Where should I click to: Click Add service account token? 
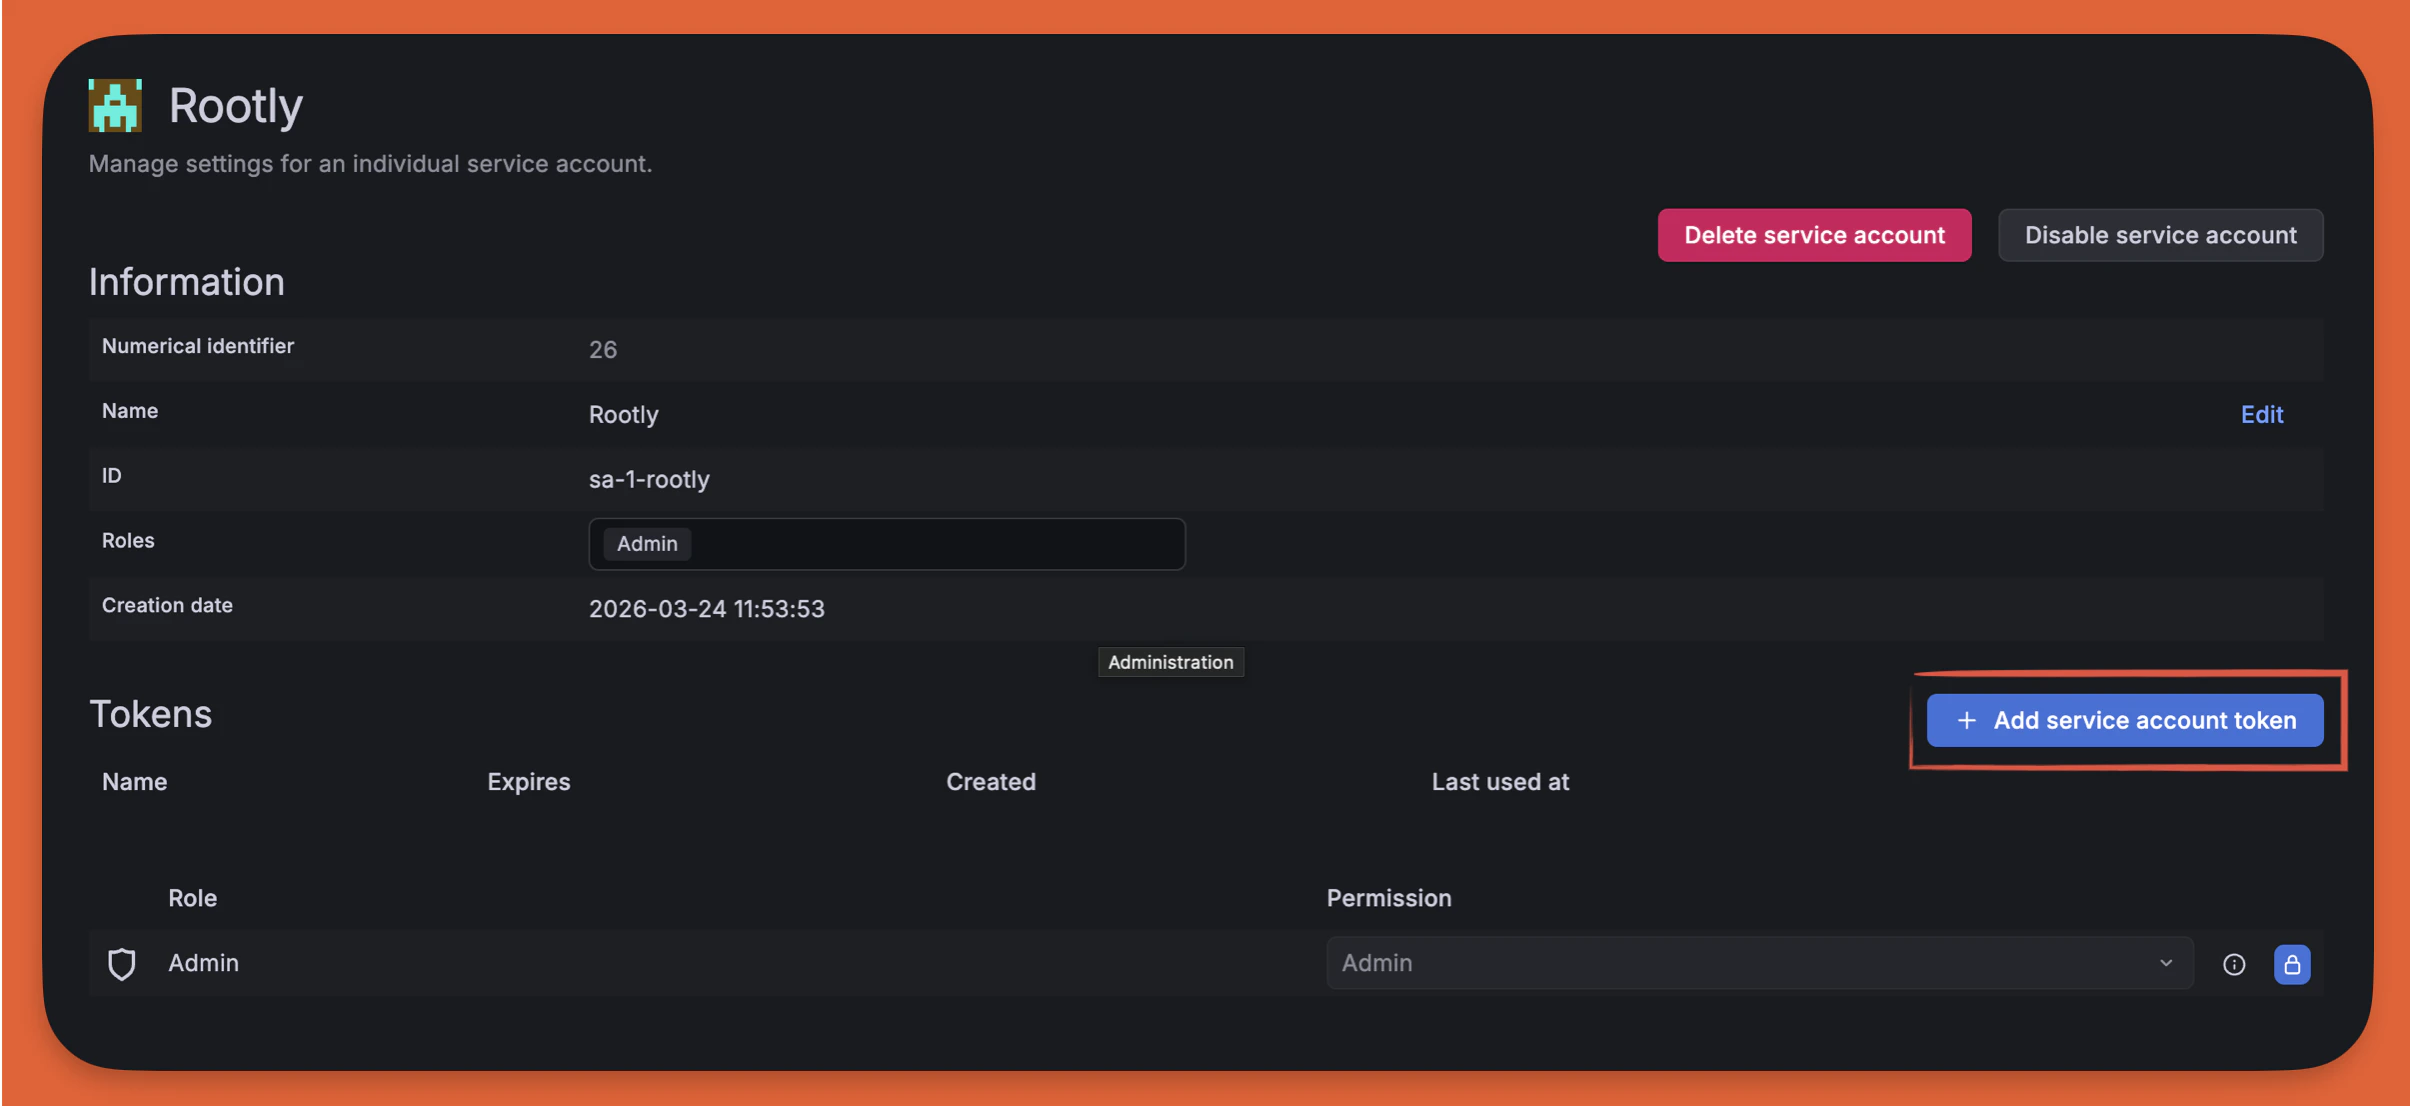coord(2144,720)
